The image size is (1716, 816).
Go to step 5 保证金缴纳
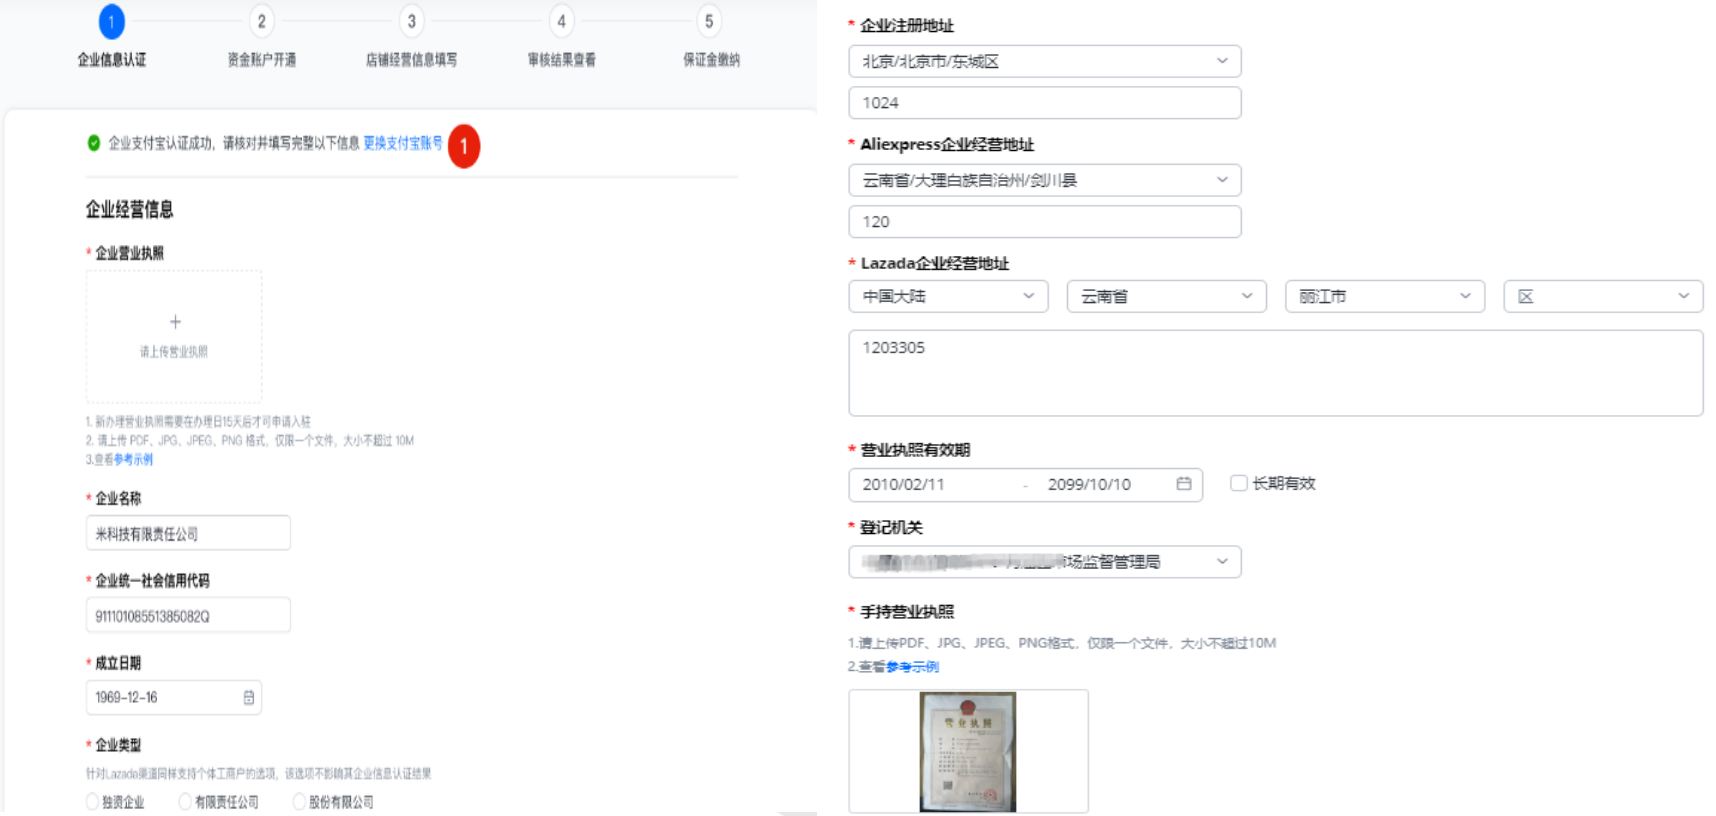click(709, 21)
